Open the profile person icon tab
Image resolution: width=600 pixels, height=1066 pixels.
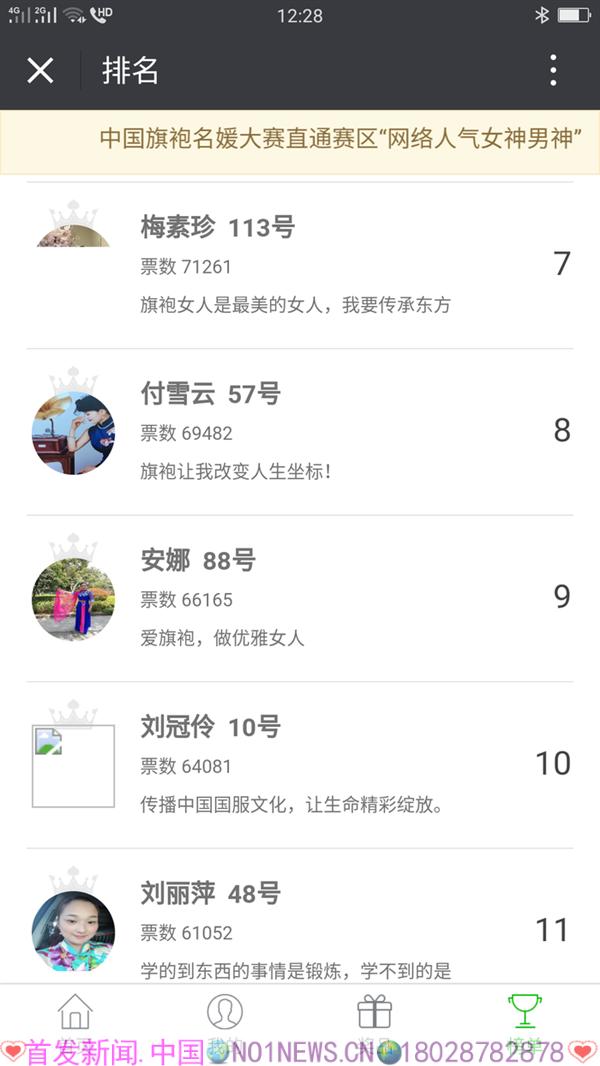[225, 1012]
